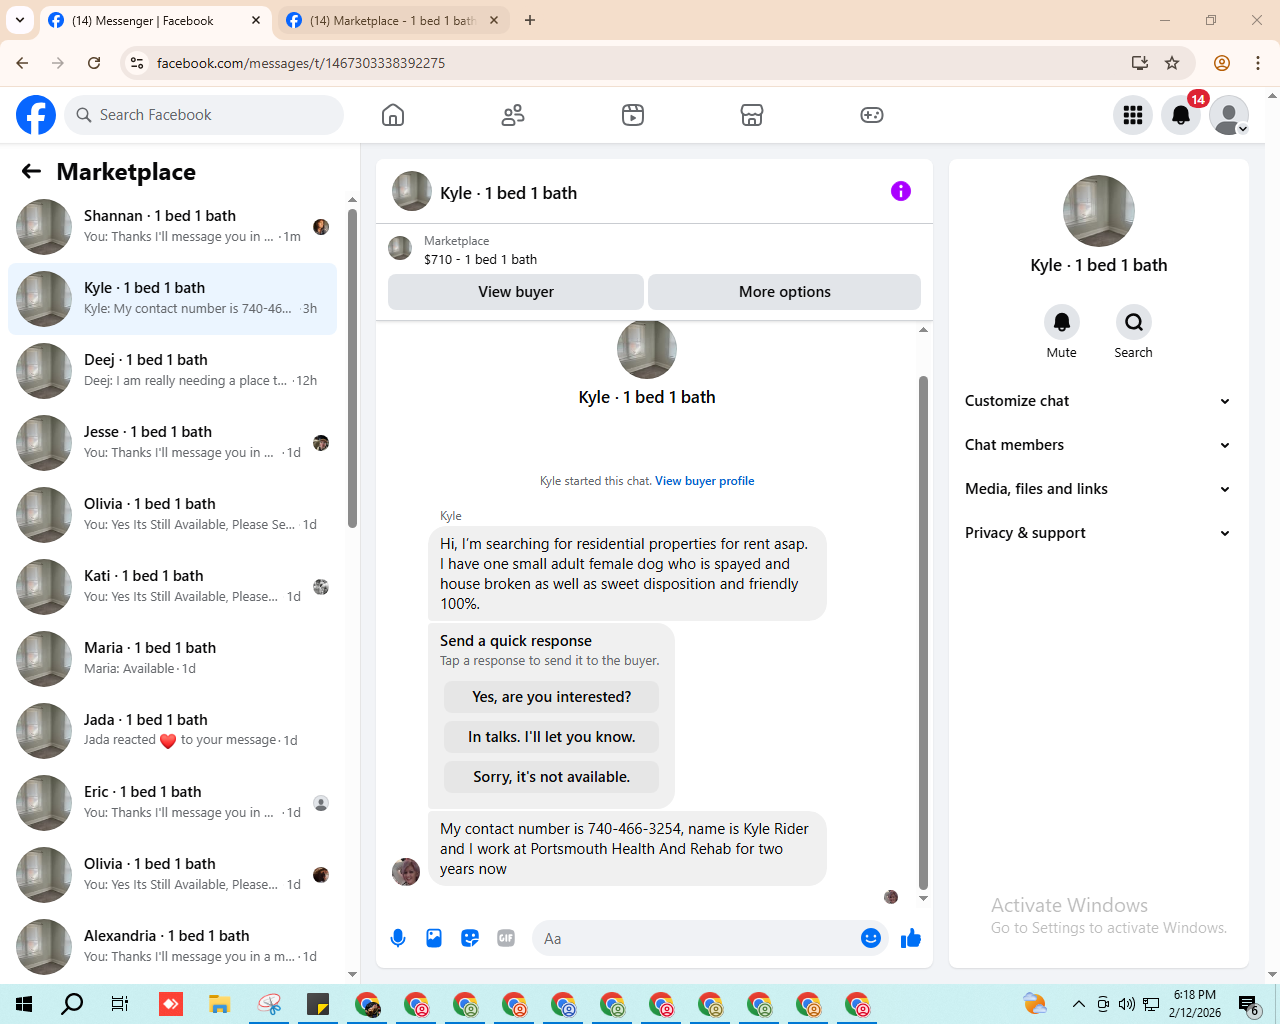Open Chrome three-dot menu
Image resolution: width=1280 pixels, height=1024 pixels.
pos(1258,63)
